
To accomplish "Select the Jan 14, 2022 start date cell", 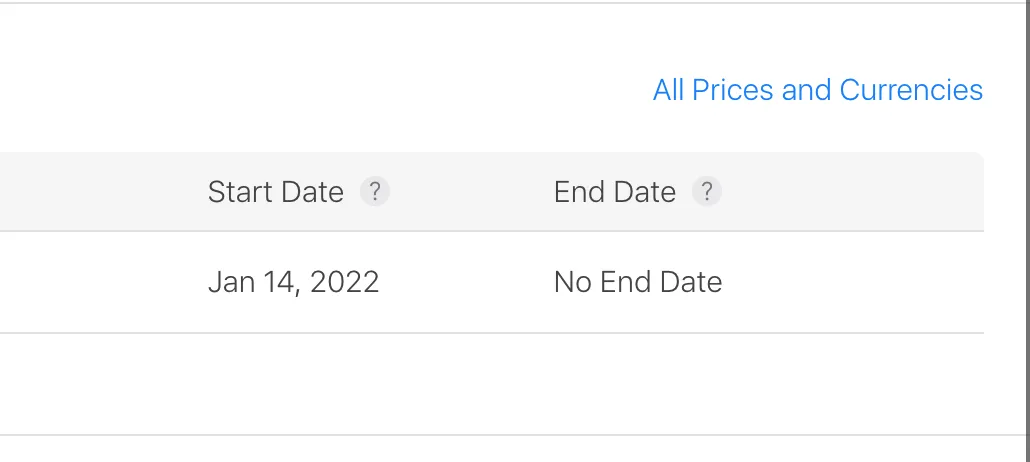I will pos(293,282).
